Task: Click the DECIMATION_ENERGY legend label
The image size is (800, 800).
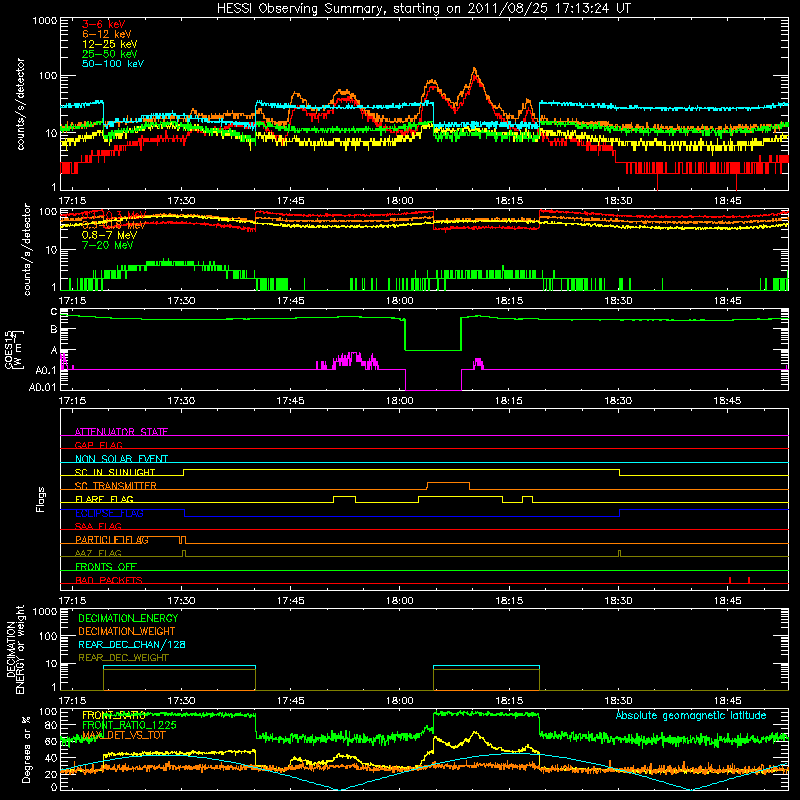Action: (x=128, y=618)
